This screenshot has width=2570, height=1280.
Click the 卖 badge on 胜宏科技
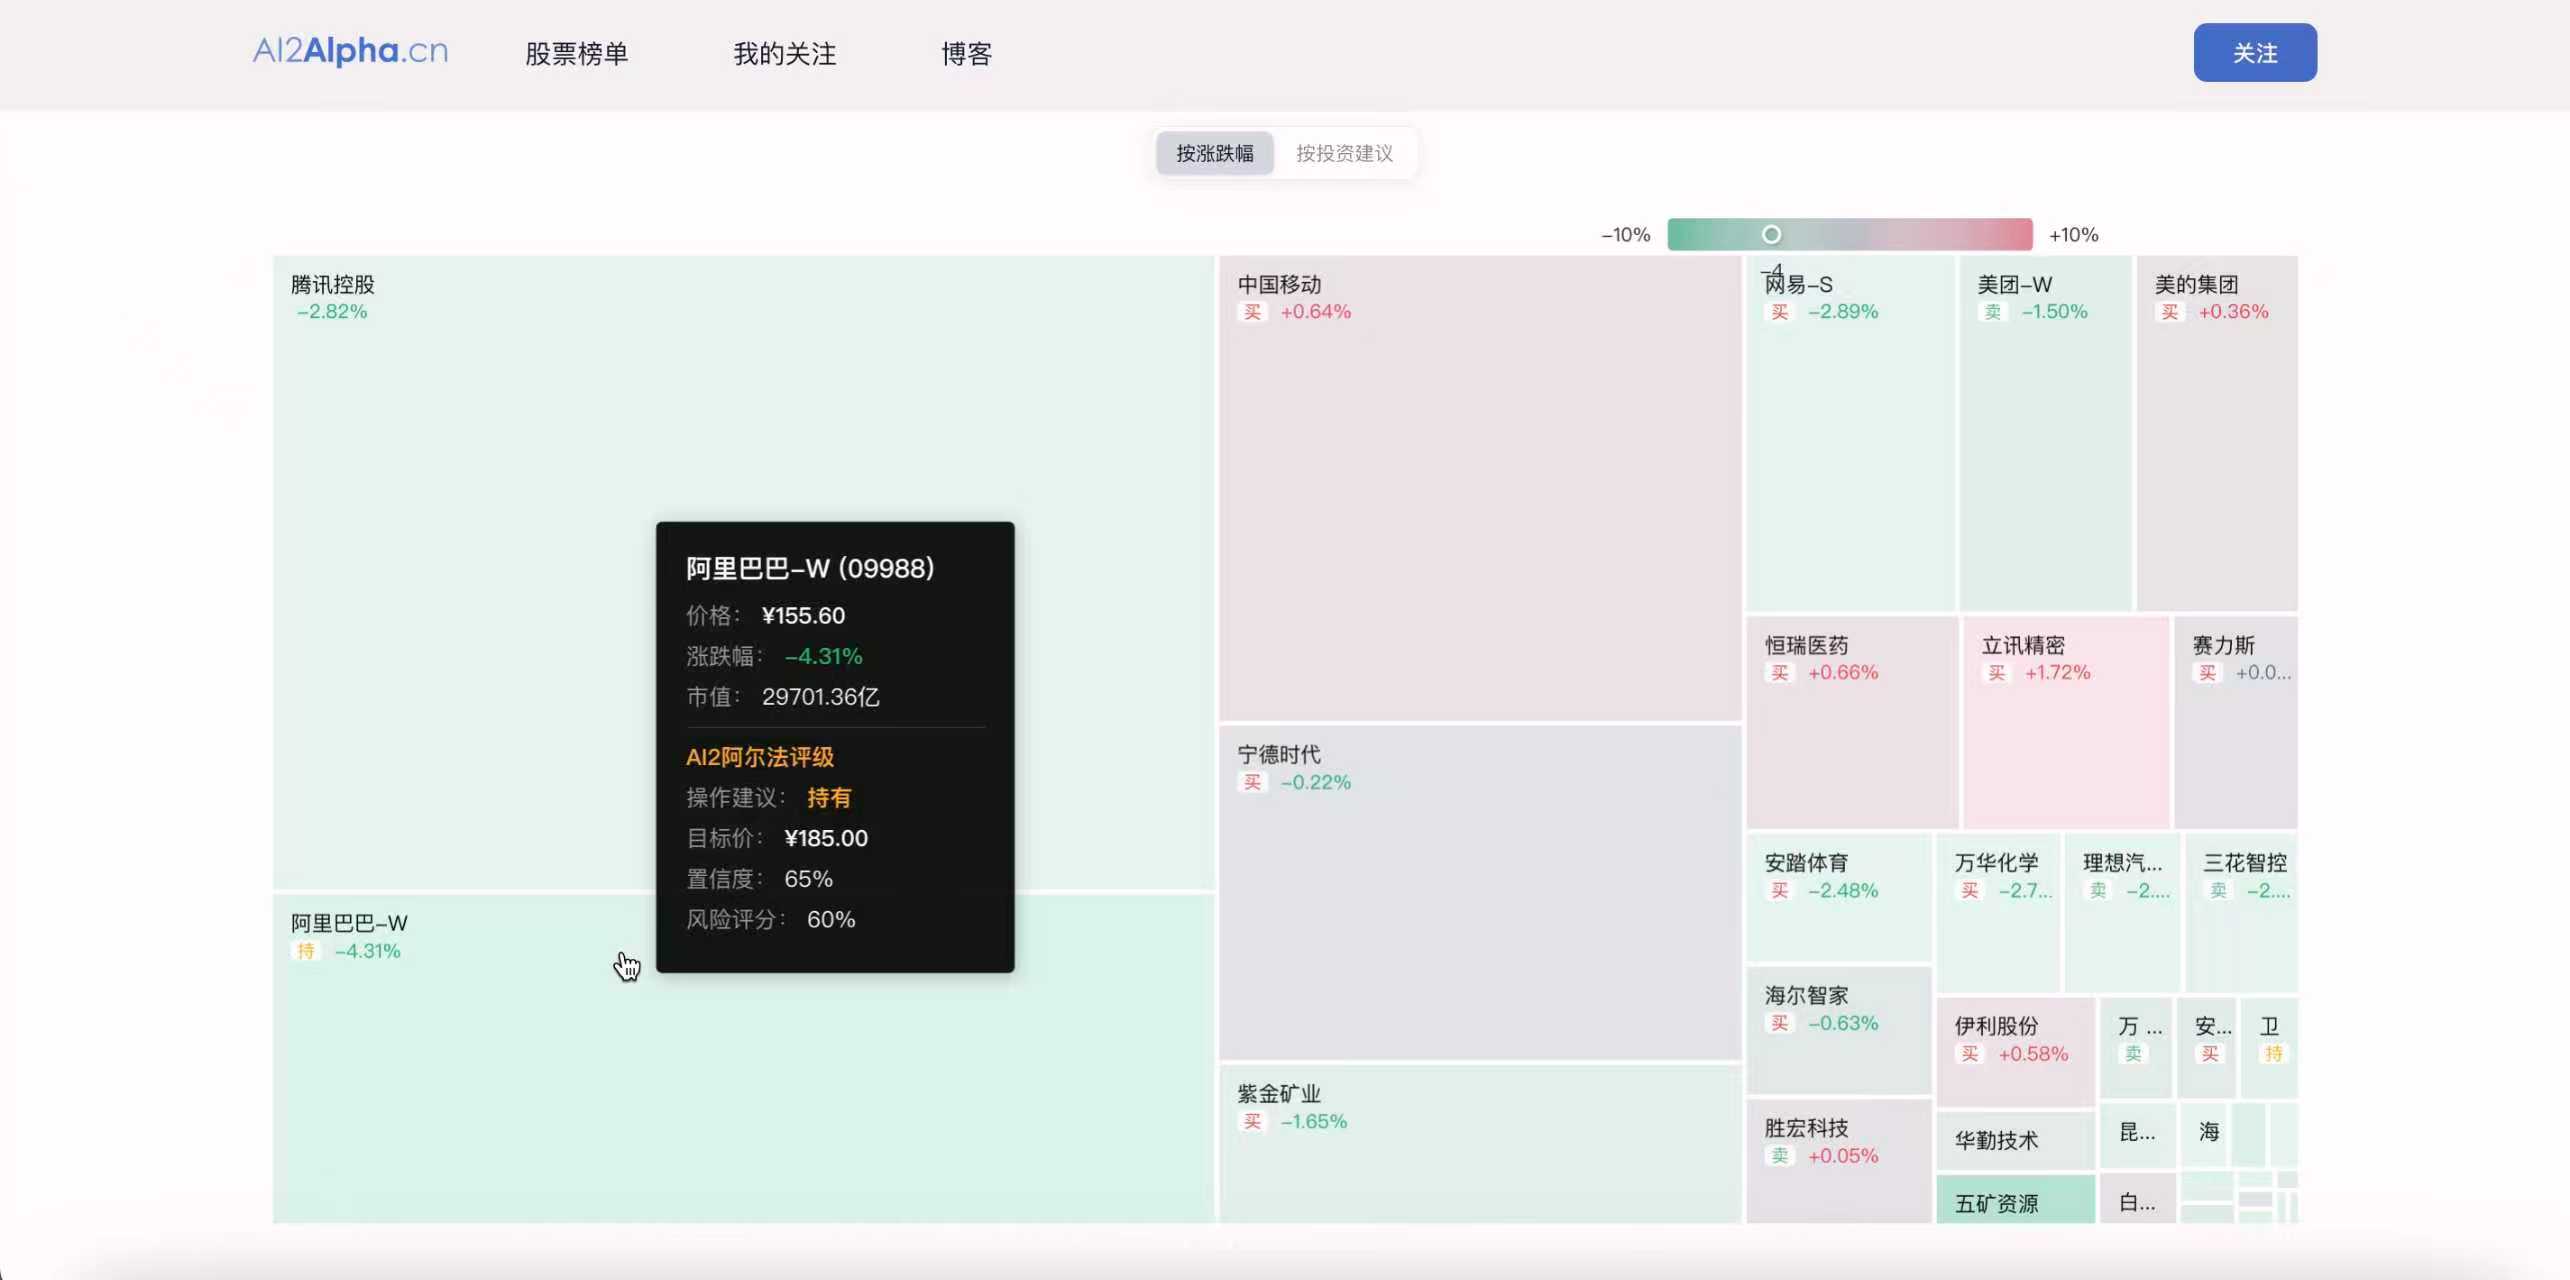coord(1779,1156)
